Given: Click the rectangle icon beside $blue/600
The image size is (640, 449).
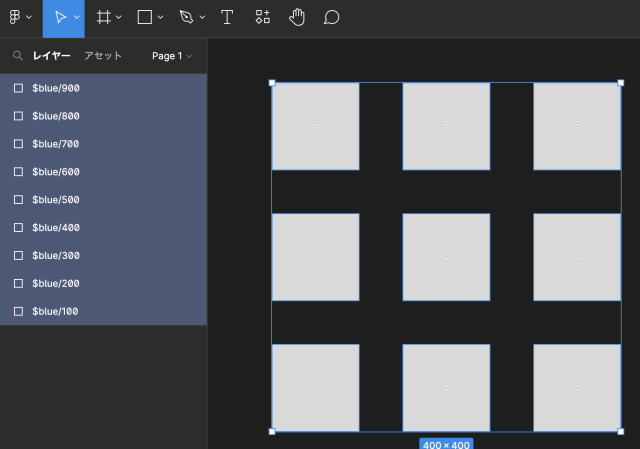Looking at the screenshot, I should (18, 172).
